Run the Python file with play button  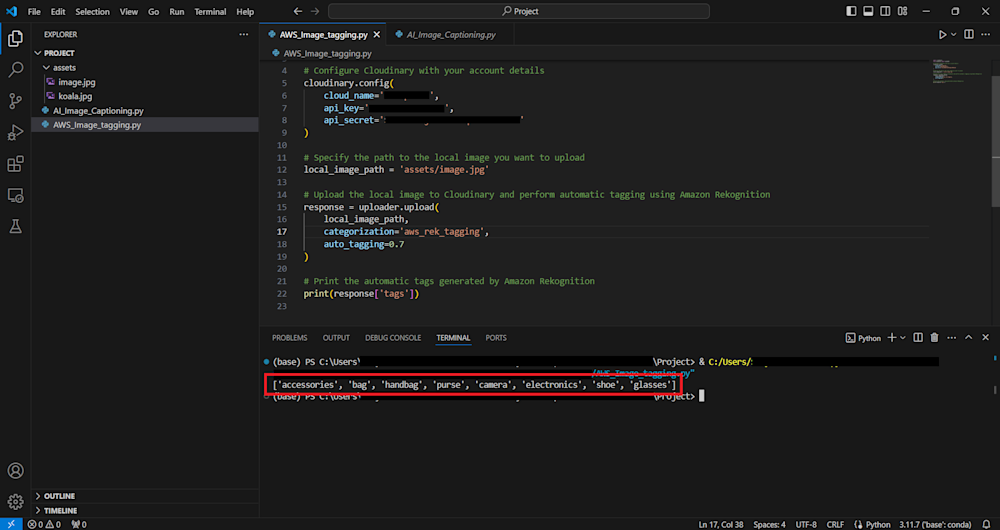coord(943,34)
